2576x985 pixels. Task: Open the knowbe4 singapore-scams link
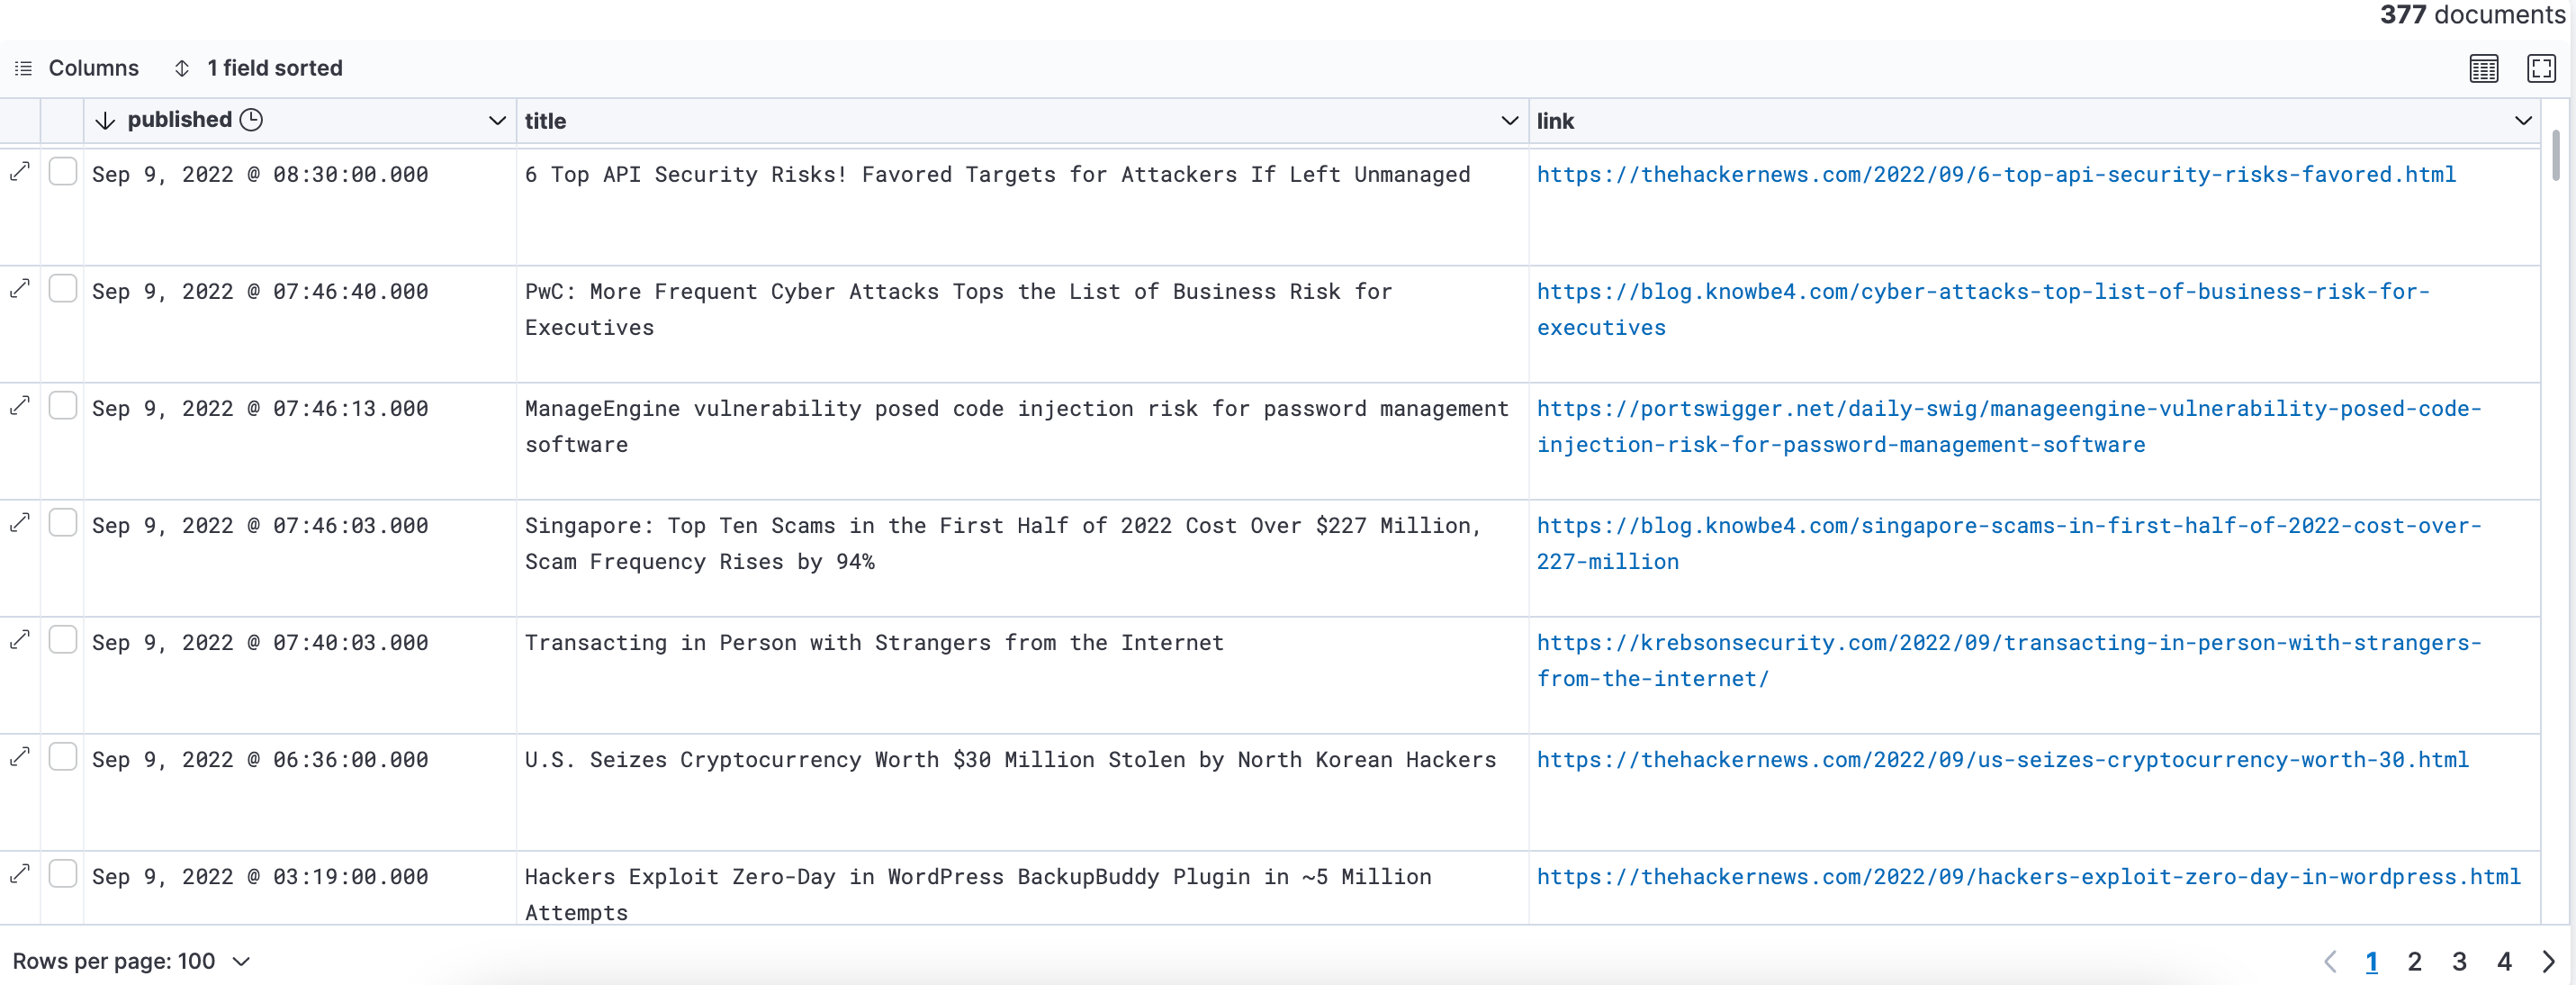click(2009, 544)
